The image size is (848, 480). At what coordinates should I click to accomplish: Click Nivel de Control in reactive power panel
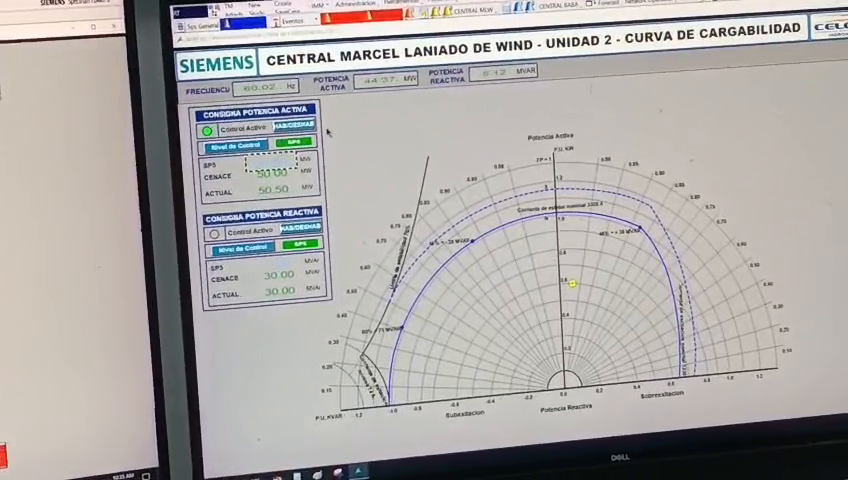243,249
